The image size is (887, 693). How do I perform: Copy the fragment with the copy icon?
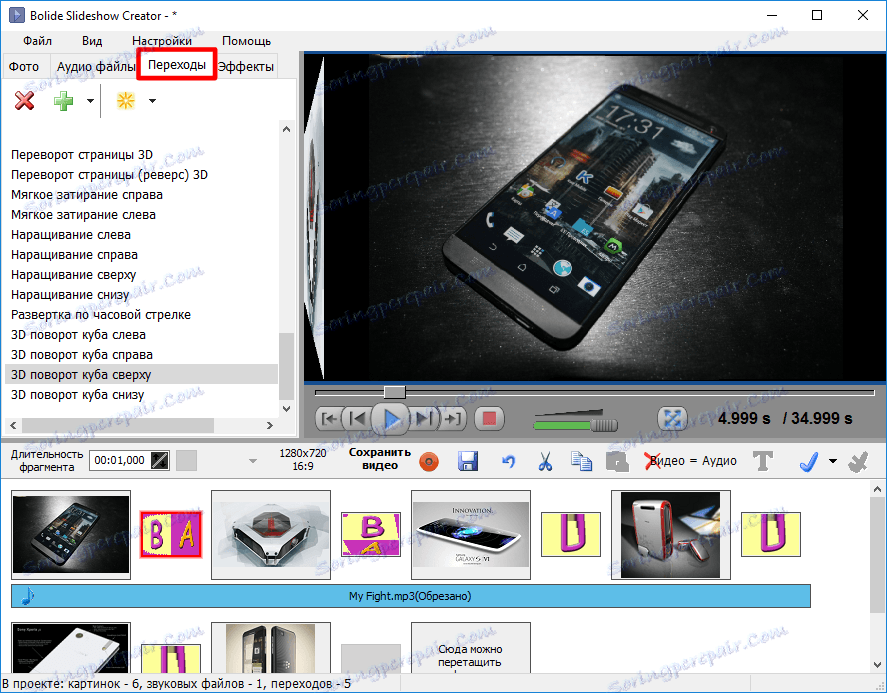coord(582,461)
